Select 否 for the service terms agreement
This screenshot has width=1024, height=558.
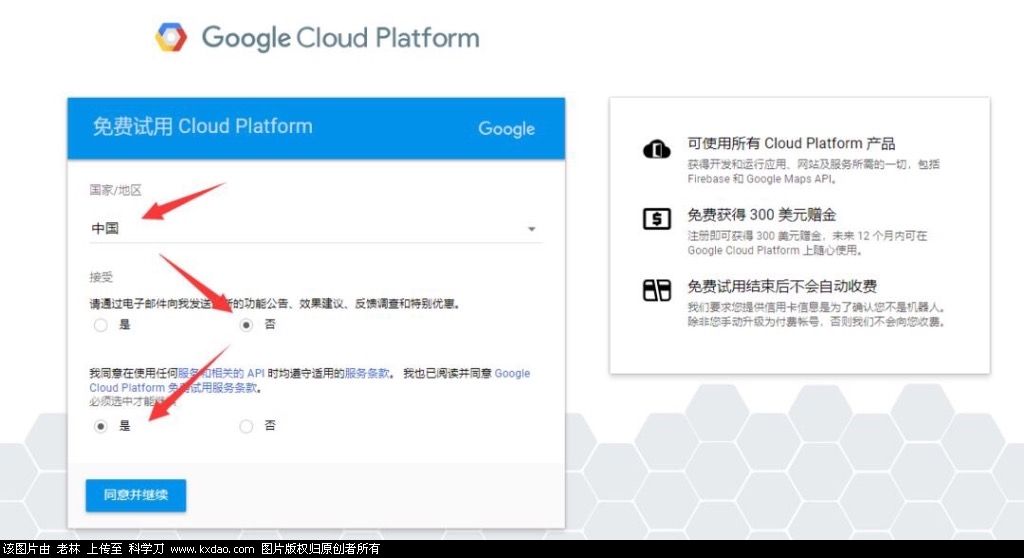pos(246,426)
